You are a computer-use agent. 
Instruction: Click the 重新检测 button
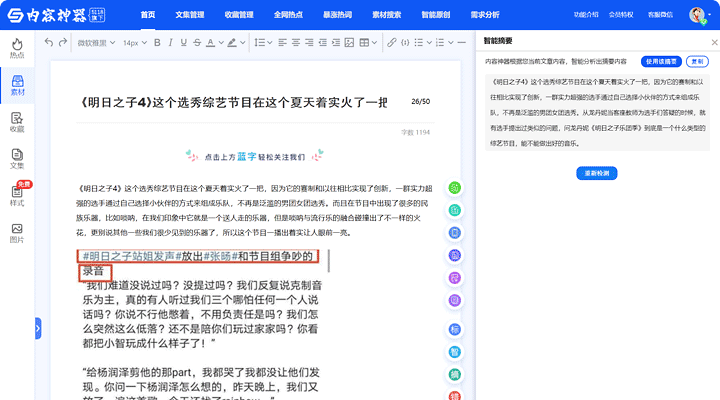[596, 173]
